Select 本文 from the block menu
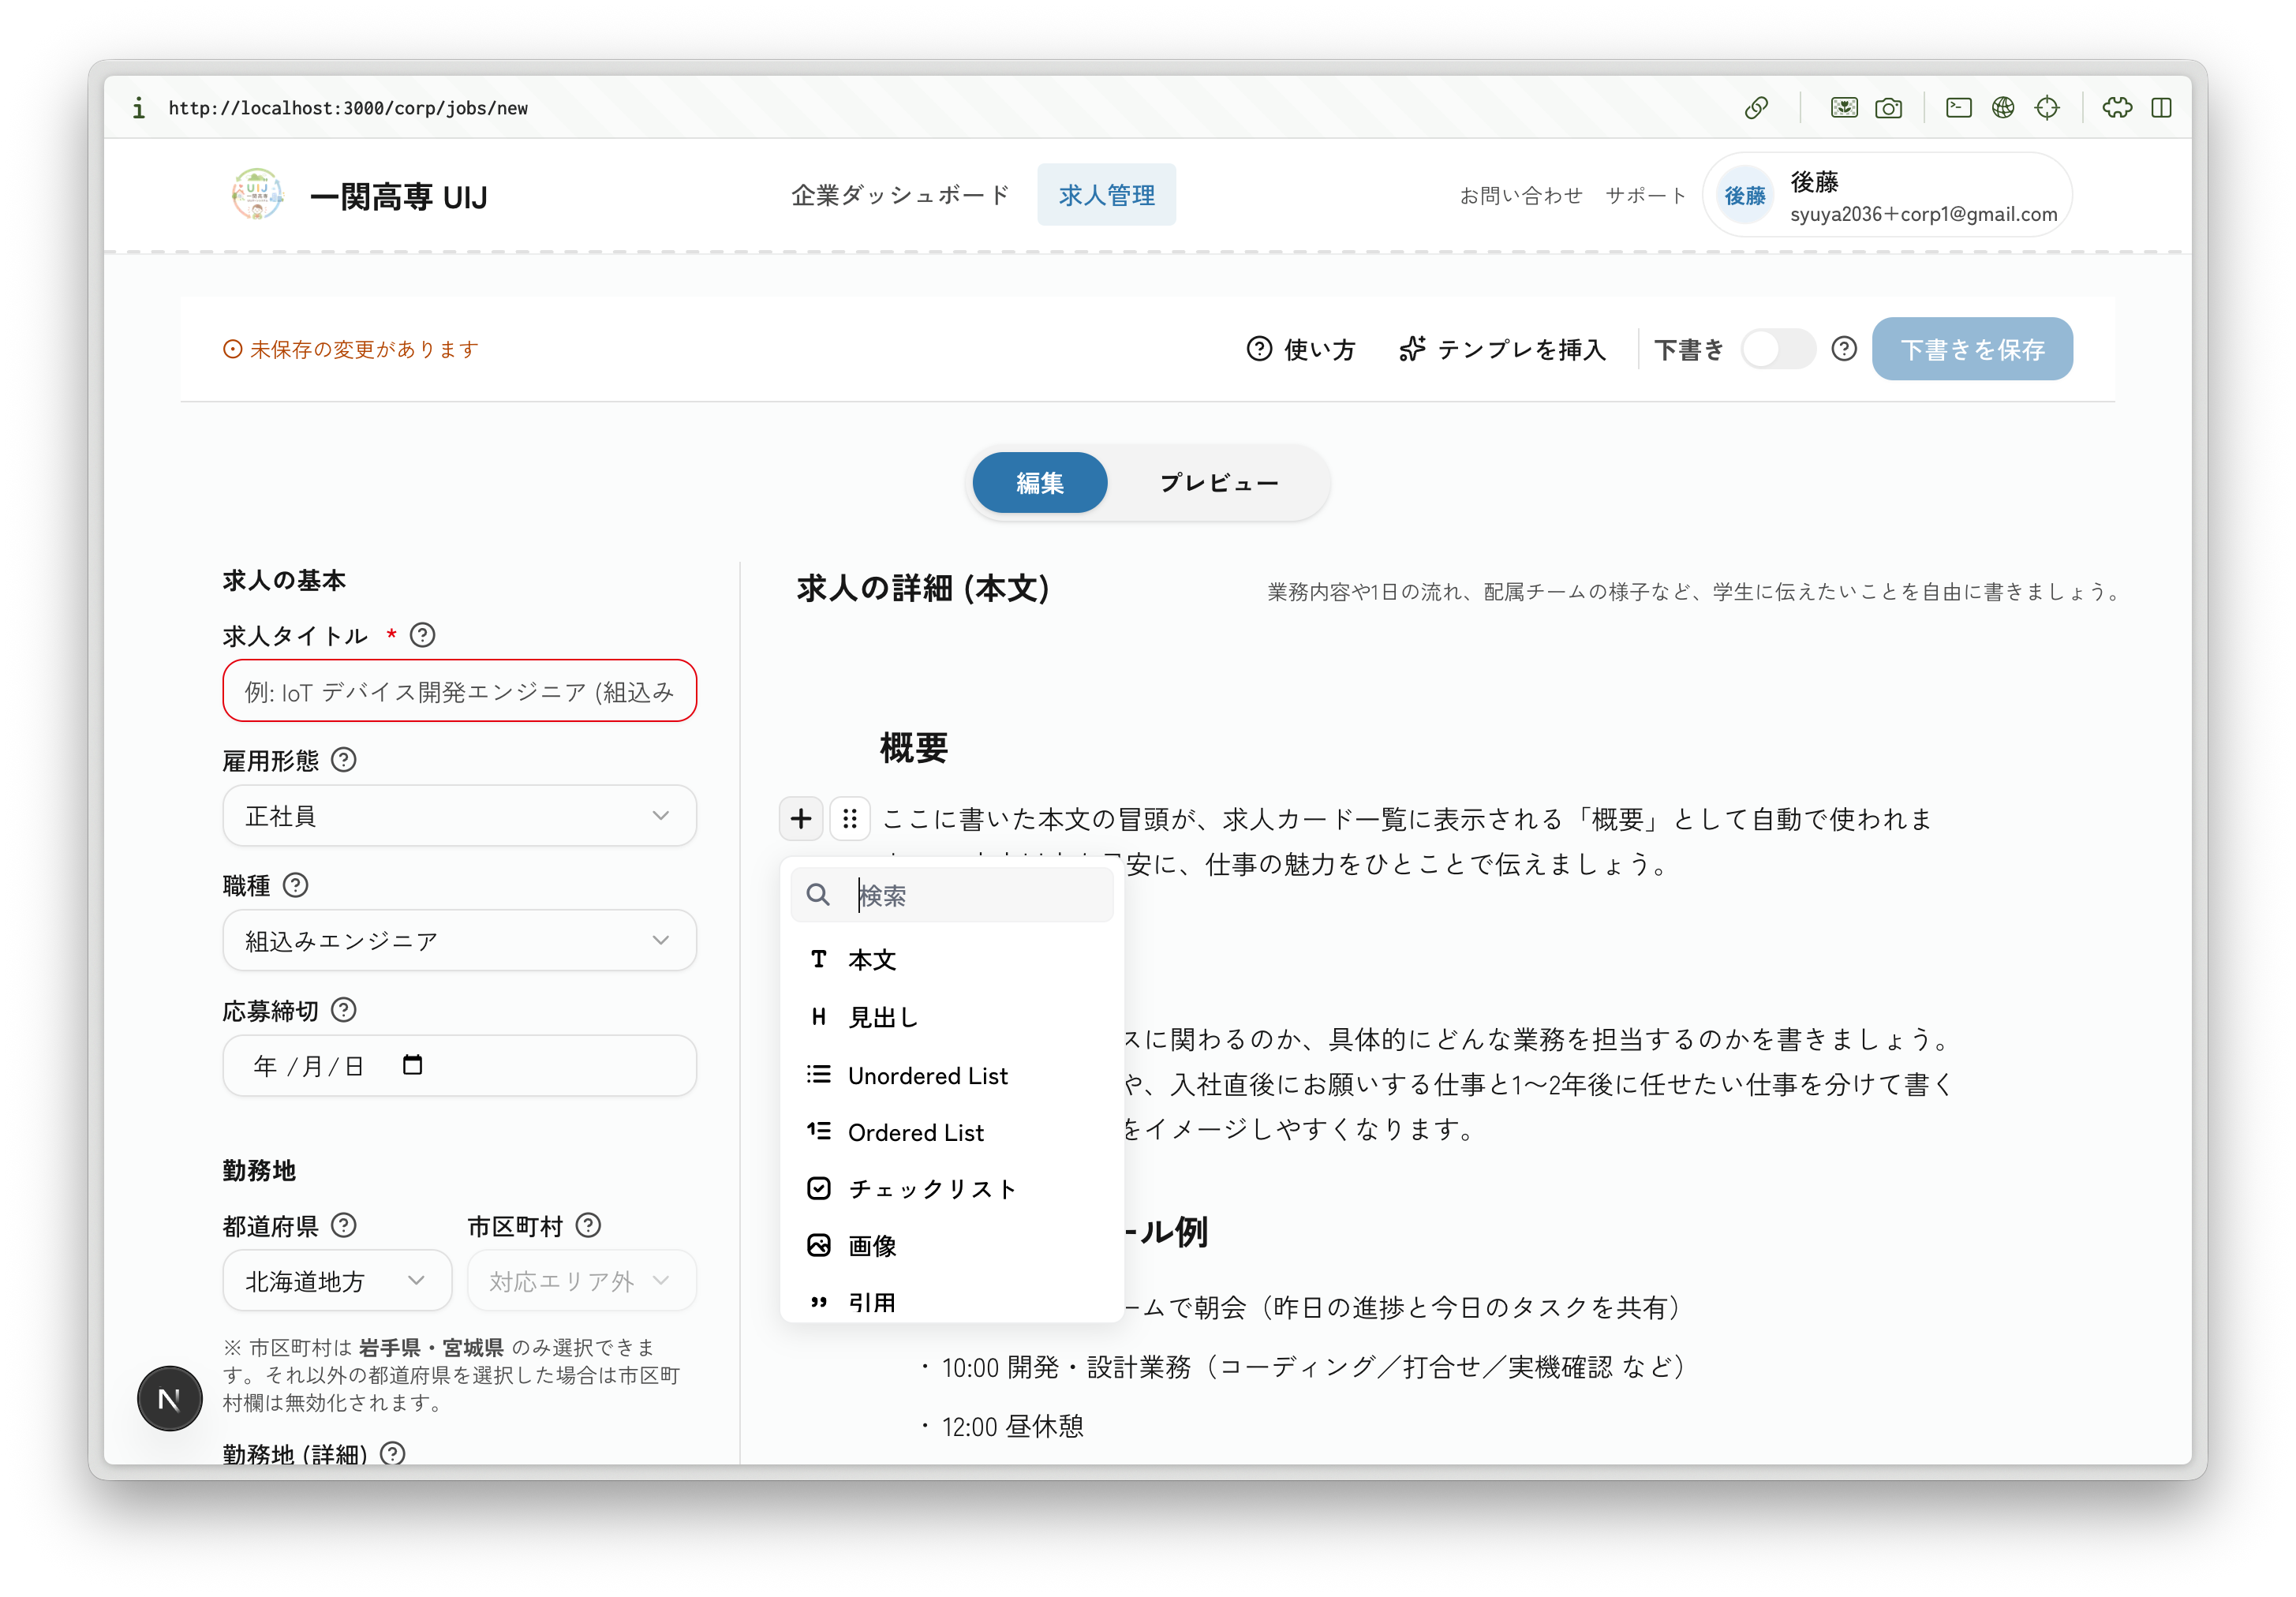This screenshot has width=2296, height=1597. (951, 960)
